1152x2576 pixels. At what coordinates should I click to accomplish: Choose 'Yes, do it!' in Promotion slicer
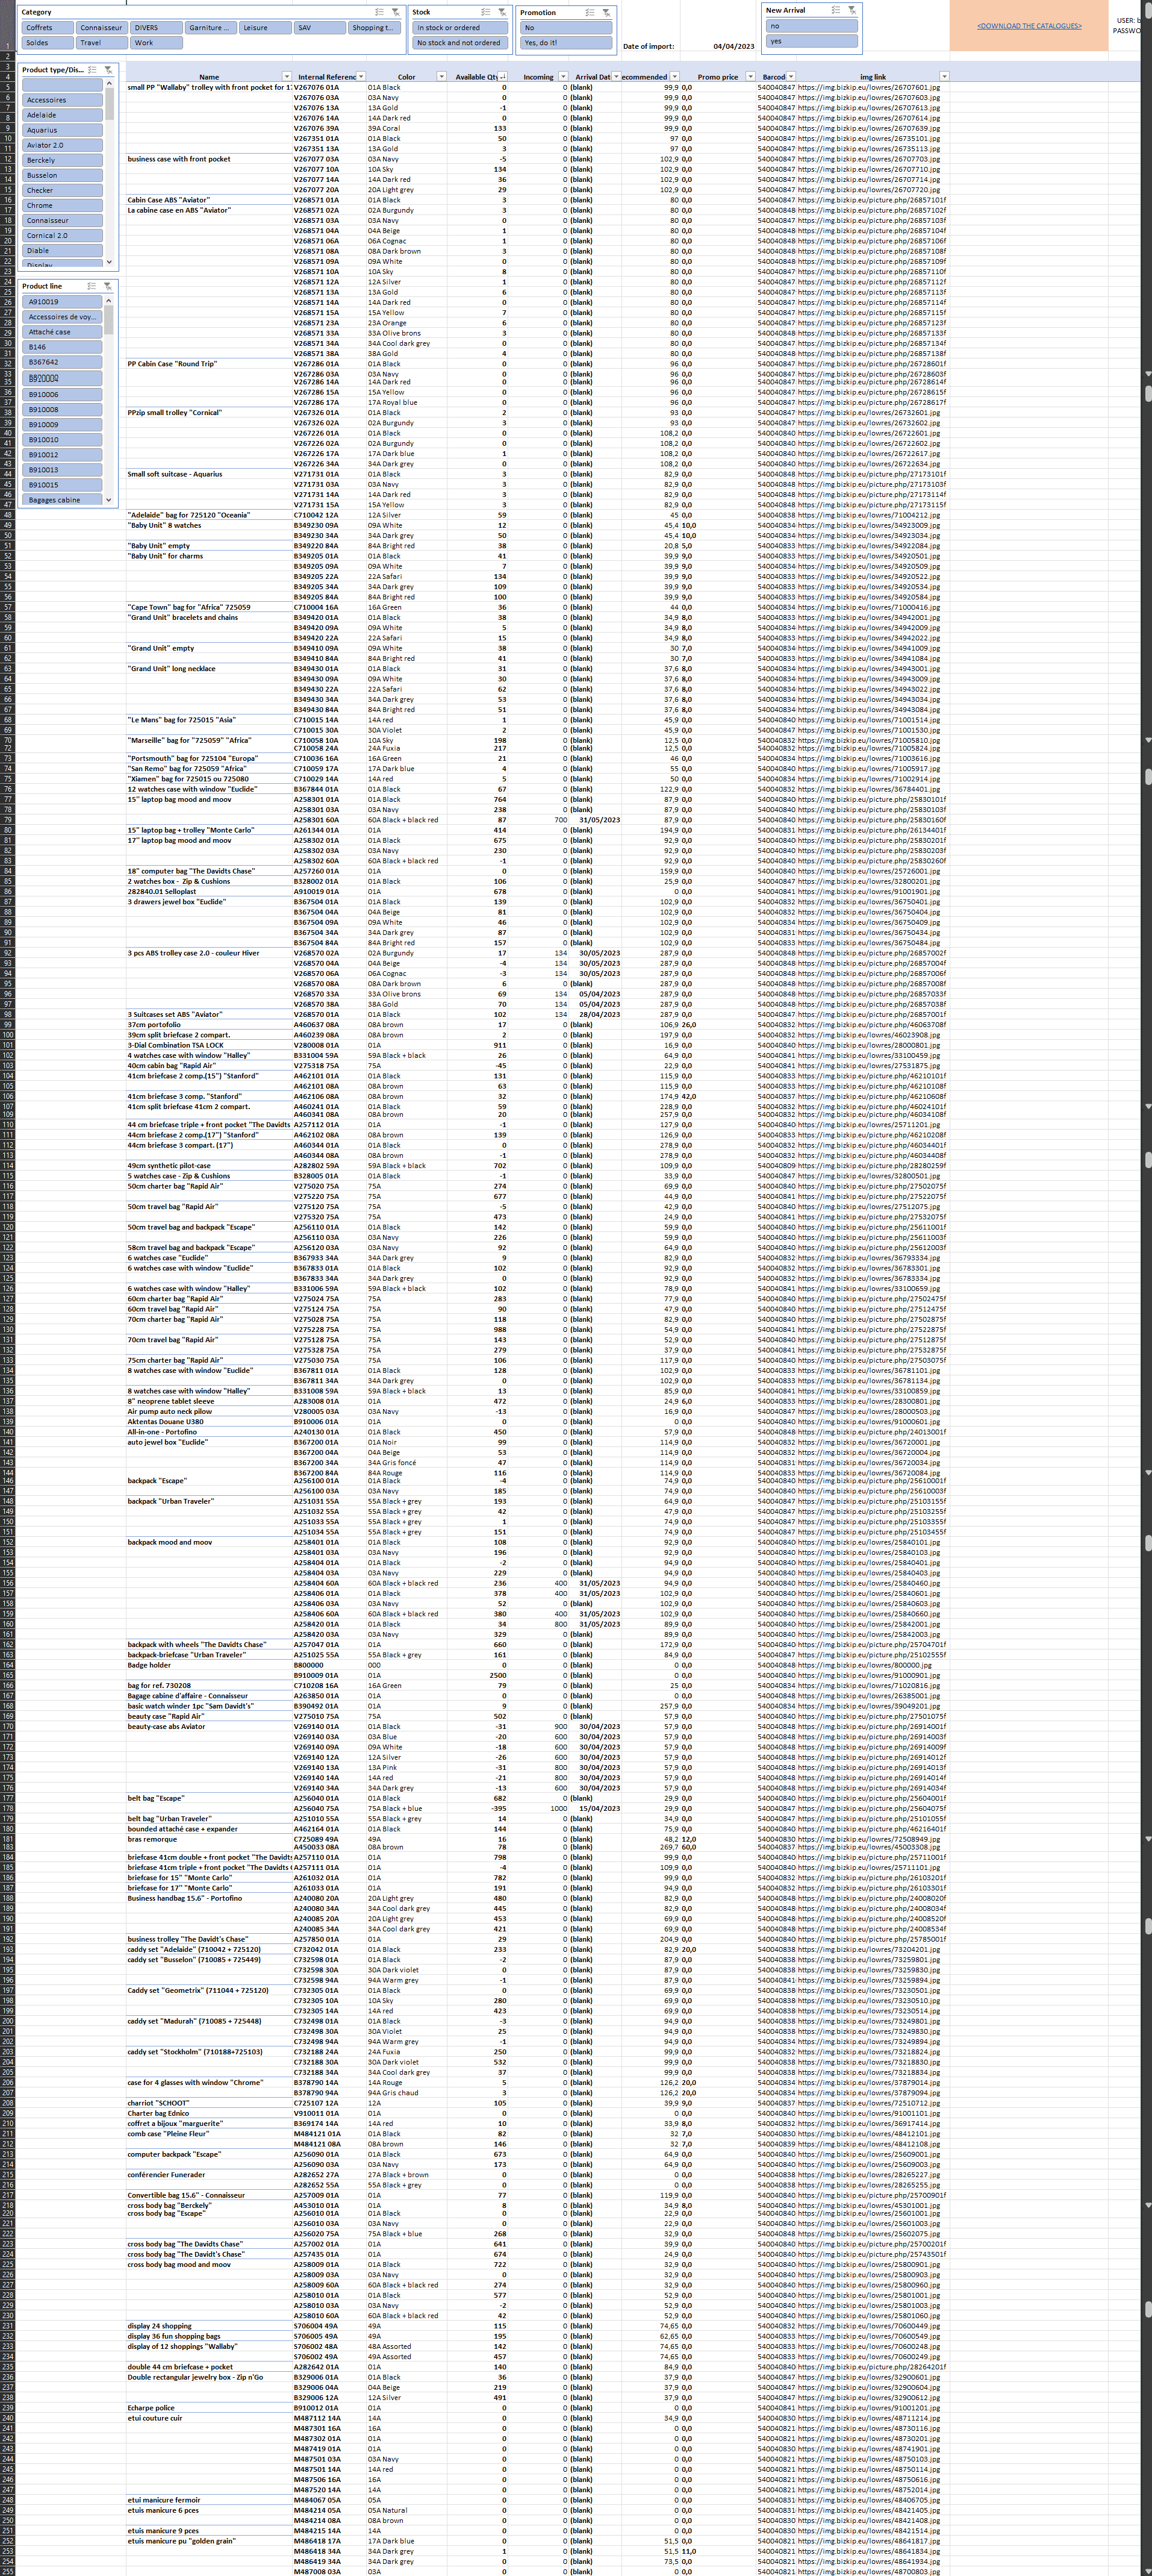click(566, 43)
